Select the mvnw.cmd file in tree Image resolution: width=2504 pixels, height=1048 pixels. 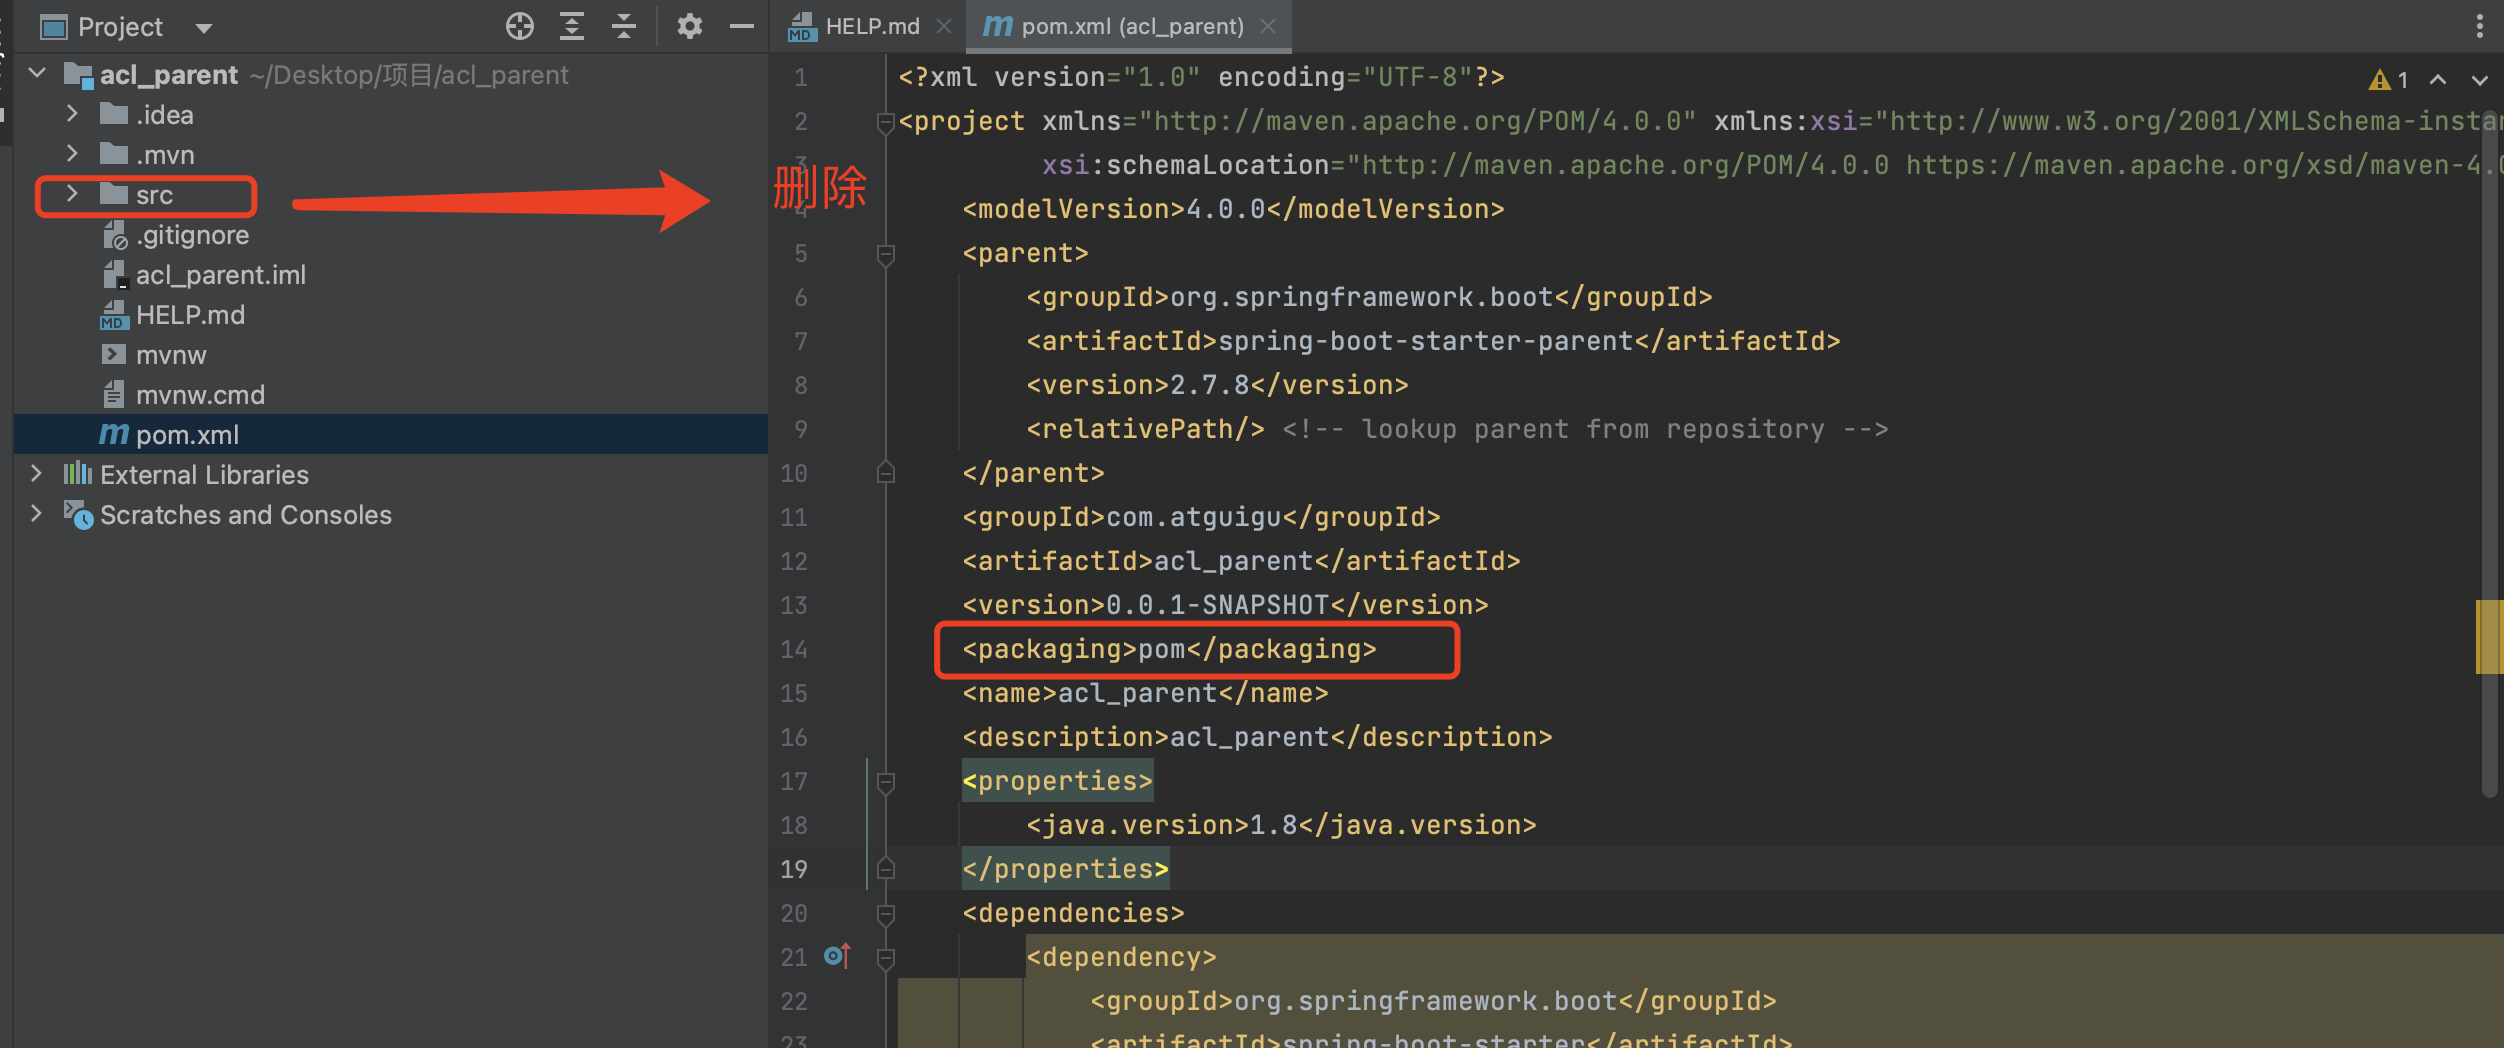200,395
